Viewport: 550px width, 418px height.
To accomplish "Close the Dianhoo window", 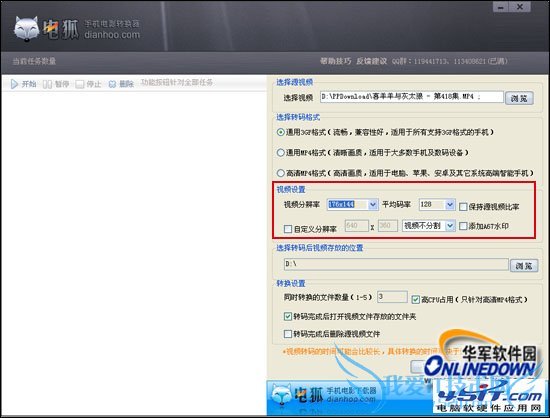I will tap(521, 7).
